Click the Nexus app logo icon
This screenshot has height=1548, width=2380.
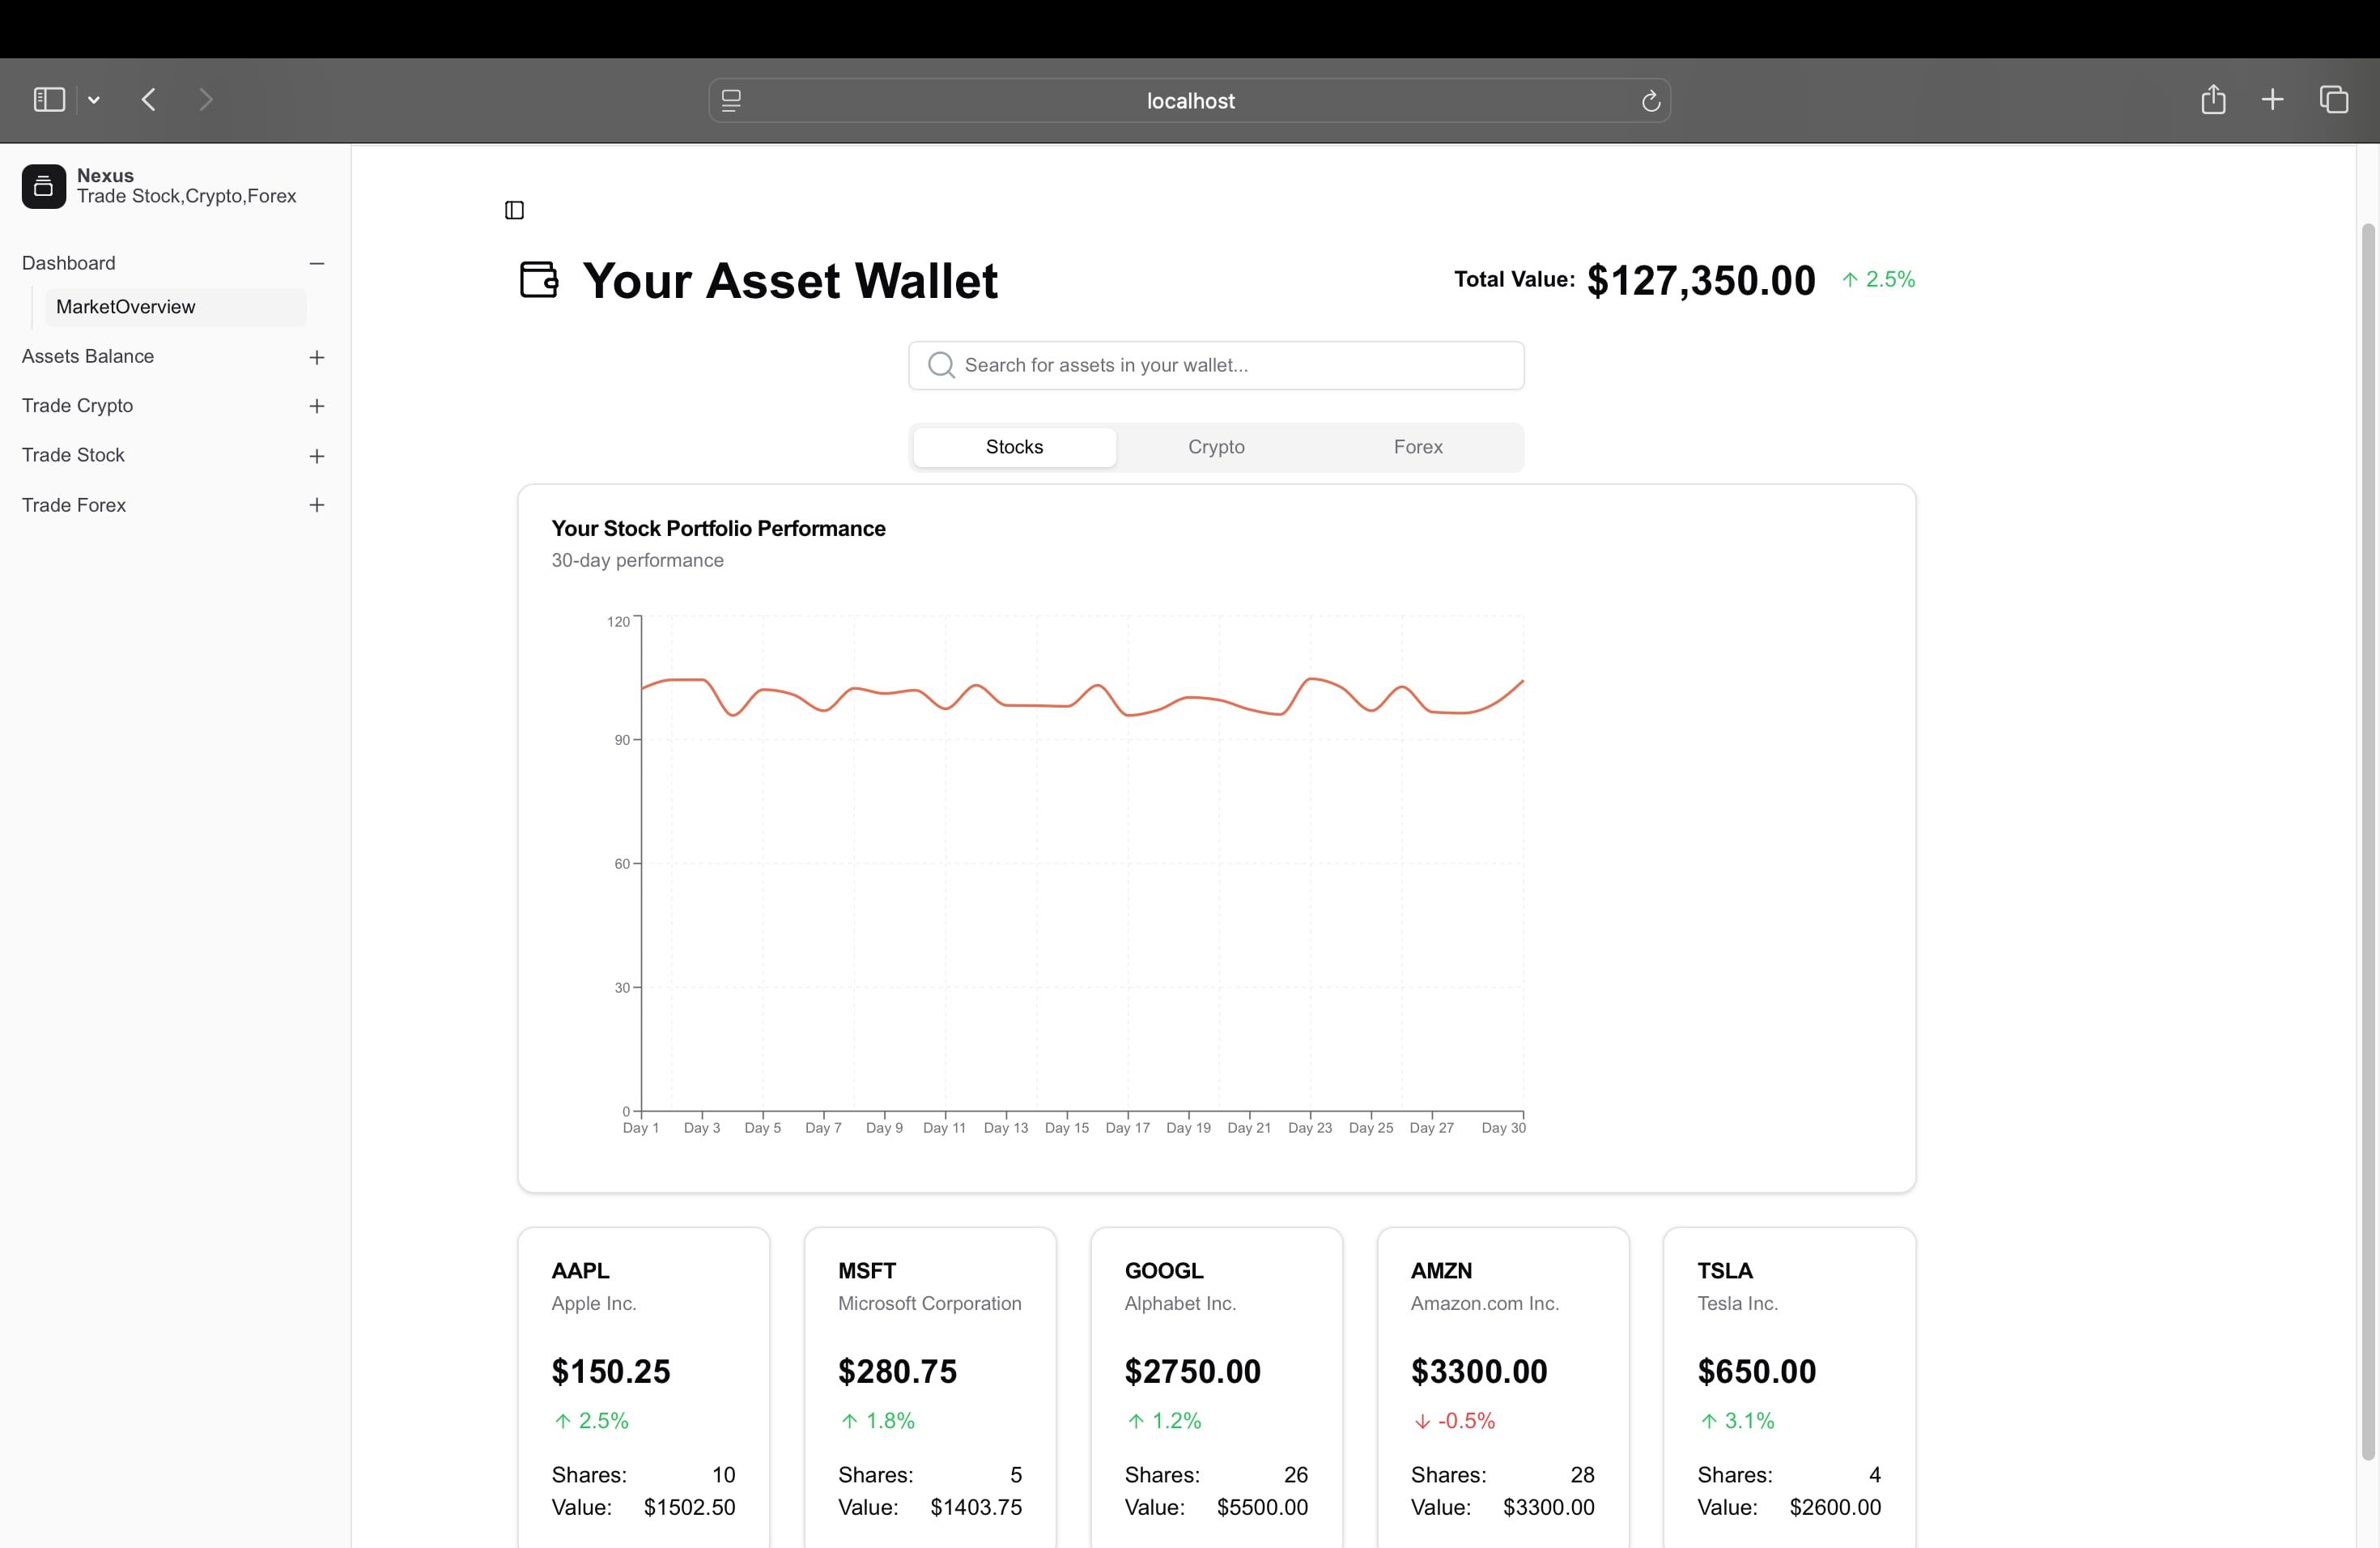point(44,186)
